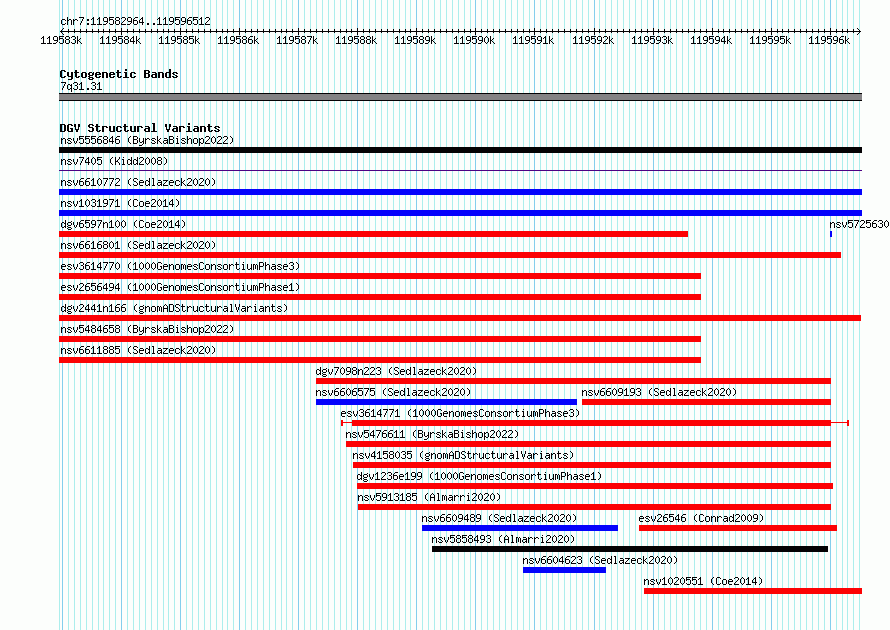890x630 pixels.
Task: Open the nsv7405 (Kidd2008) label
Action: coord(114,161)
